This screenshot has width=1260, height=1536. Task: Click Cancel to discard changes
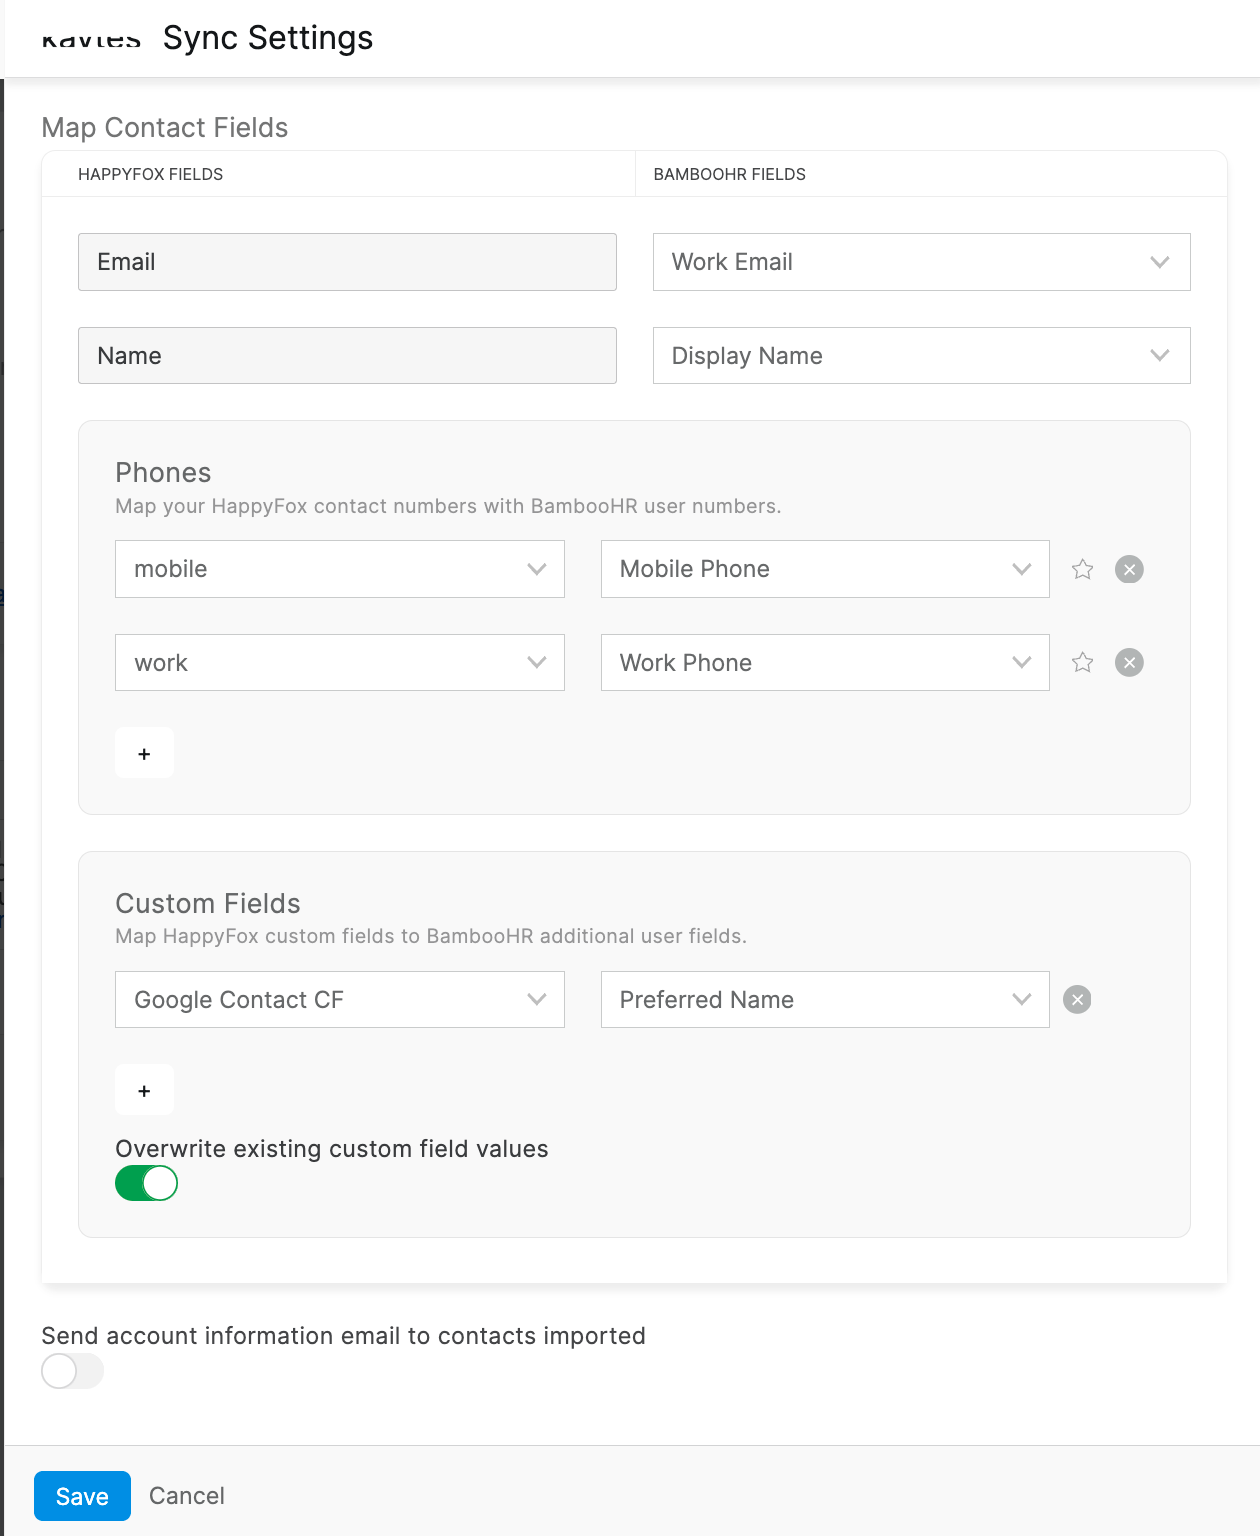click(x=187, y=1496)
